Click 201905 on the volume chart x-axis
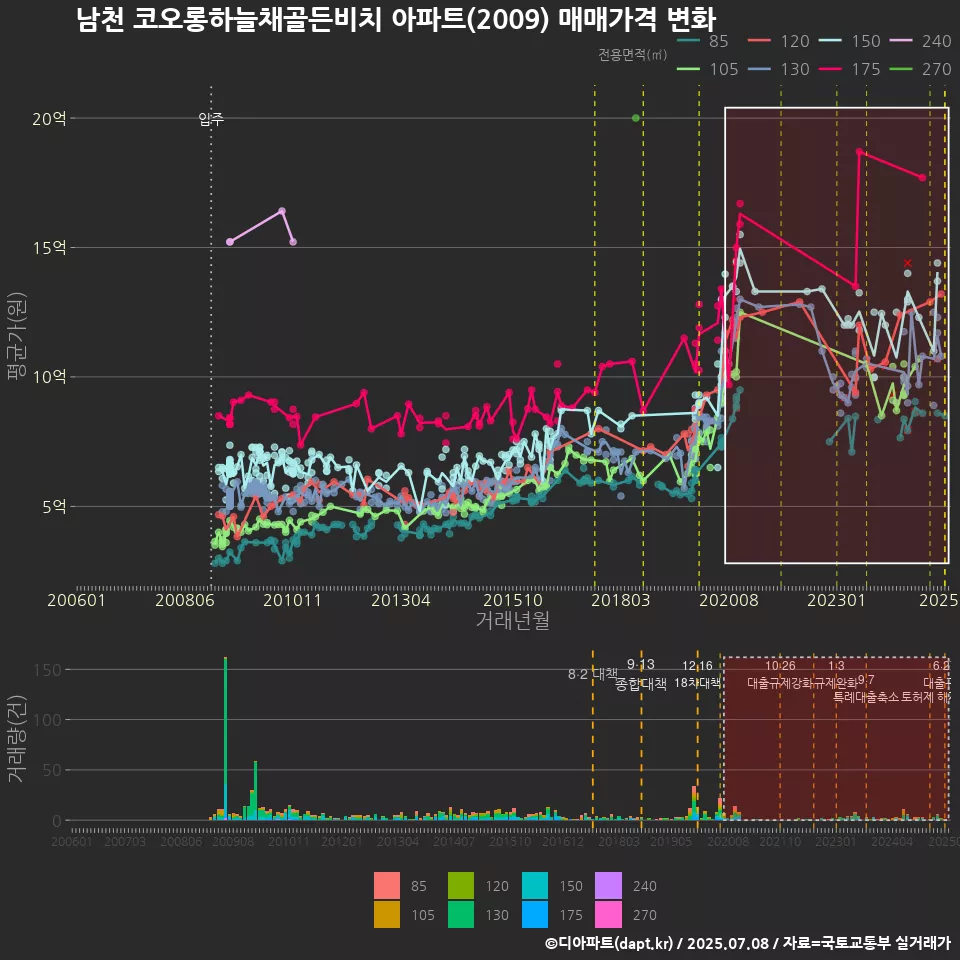This screenshot has height=960, width=960. point(671,841)
